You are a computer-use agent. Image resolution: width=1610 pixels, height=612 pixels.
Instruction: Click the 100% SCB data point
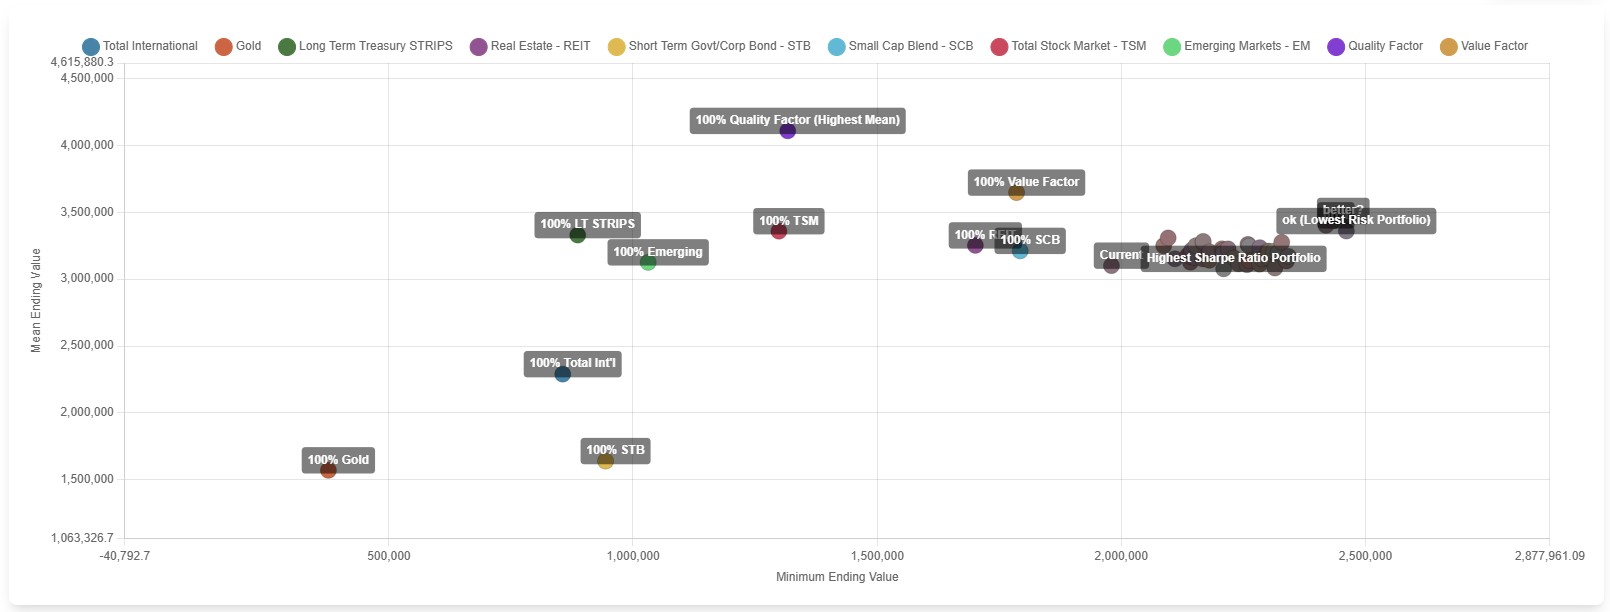pyautogui.click(x=1020, y=251)
